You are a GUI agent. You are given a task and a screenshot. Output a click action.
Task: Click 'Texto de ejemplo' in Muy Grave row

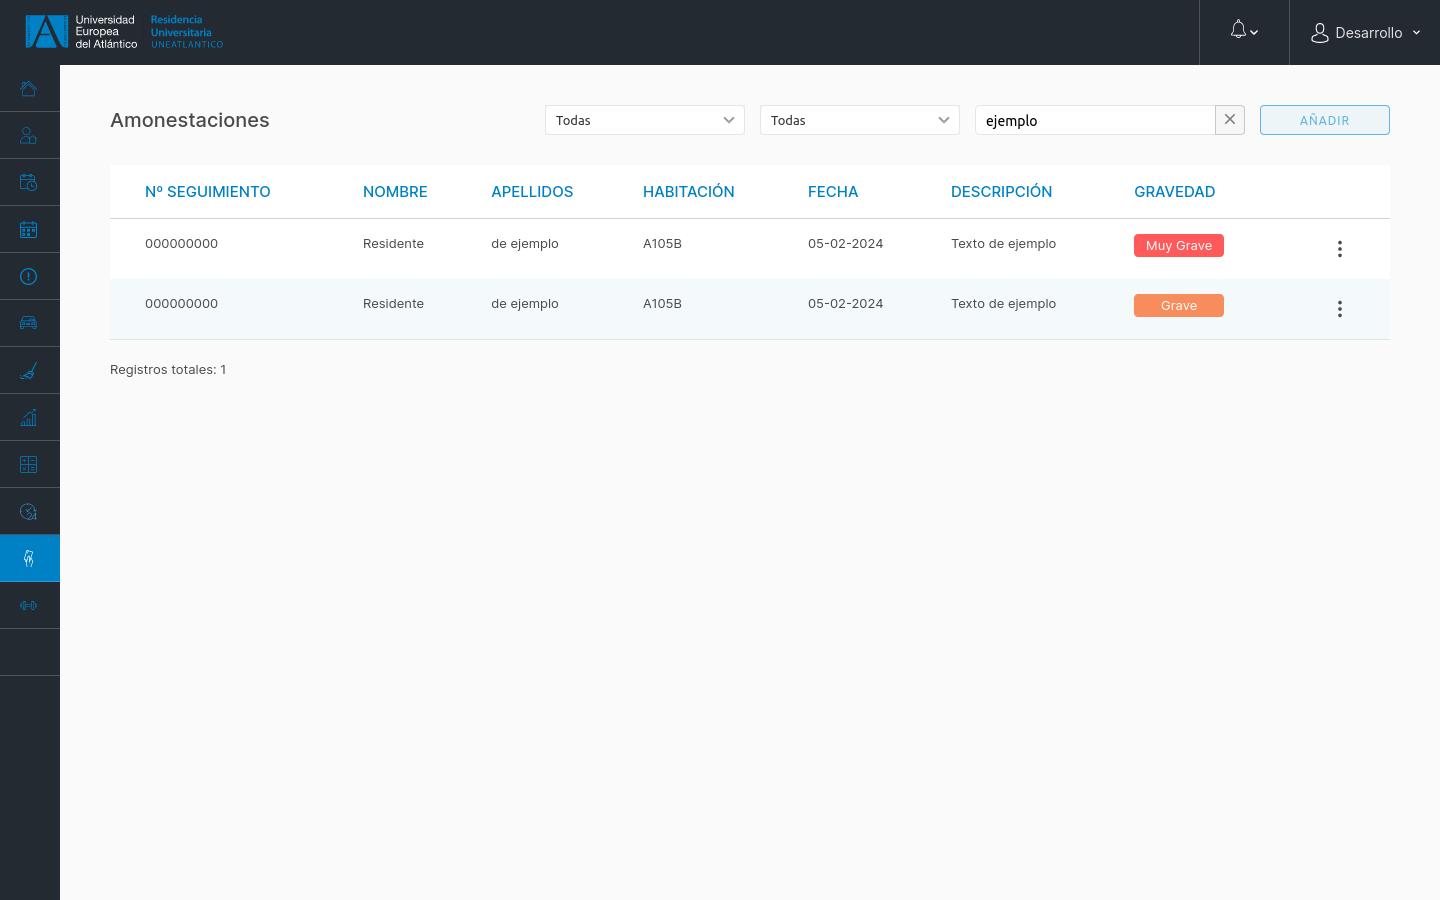[x=1003, y=244]
